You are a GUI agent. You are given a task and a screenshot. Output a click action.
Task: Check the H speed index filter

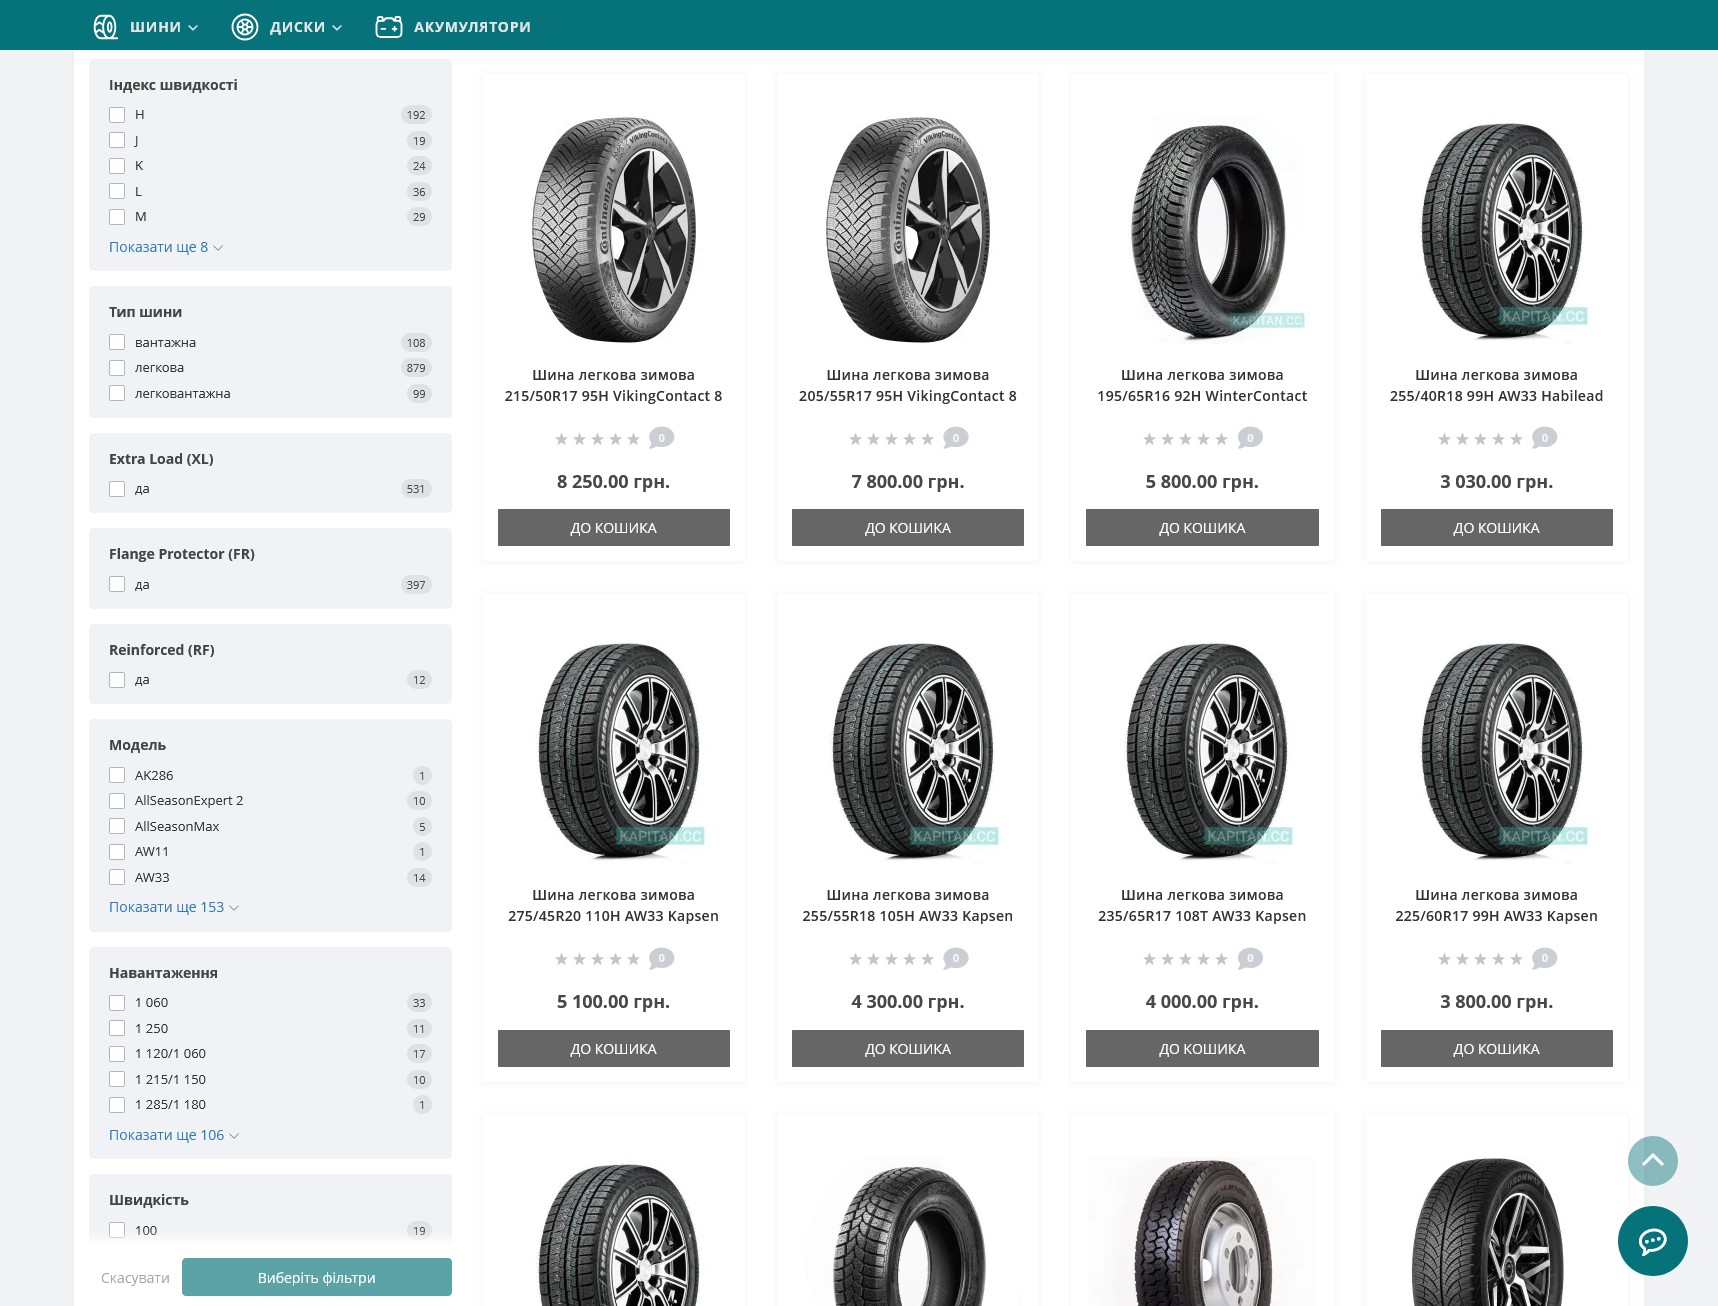pyautogui.click(x=117, y=115)
